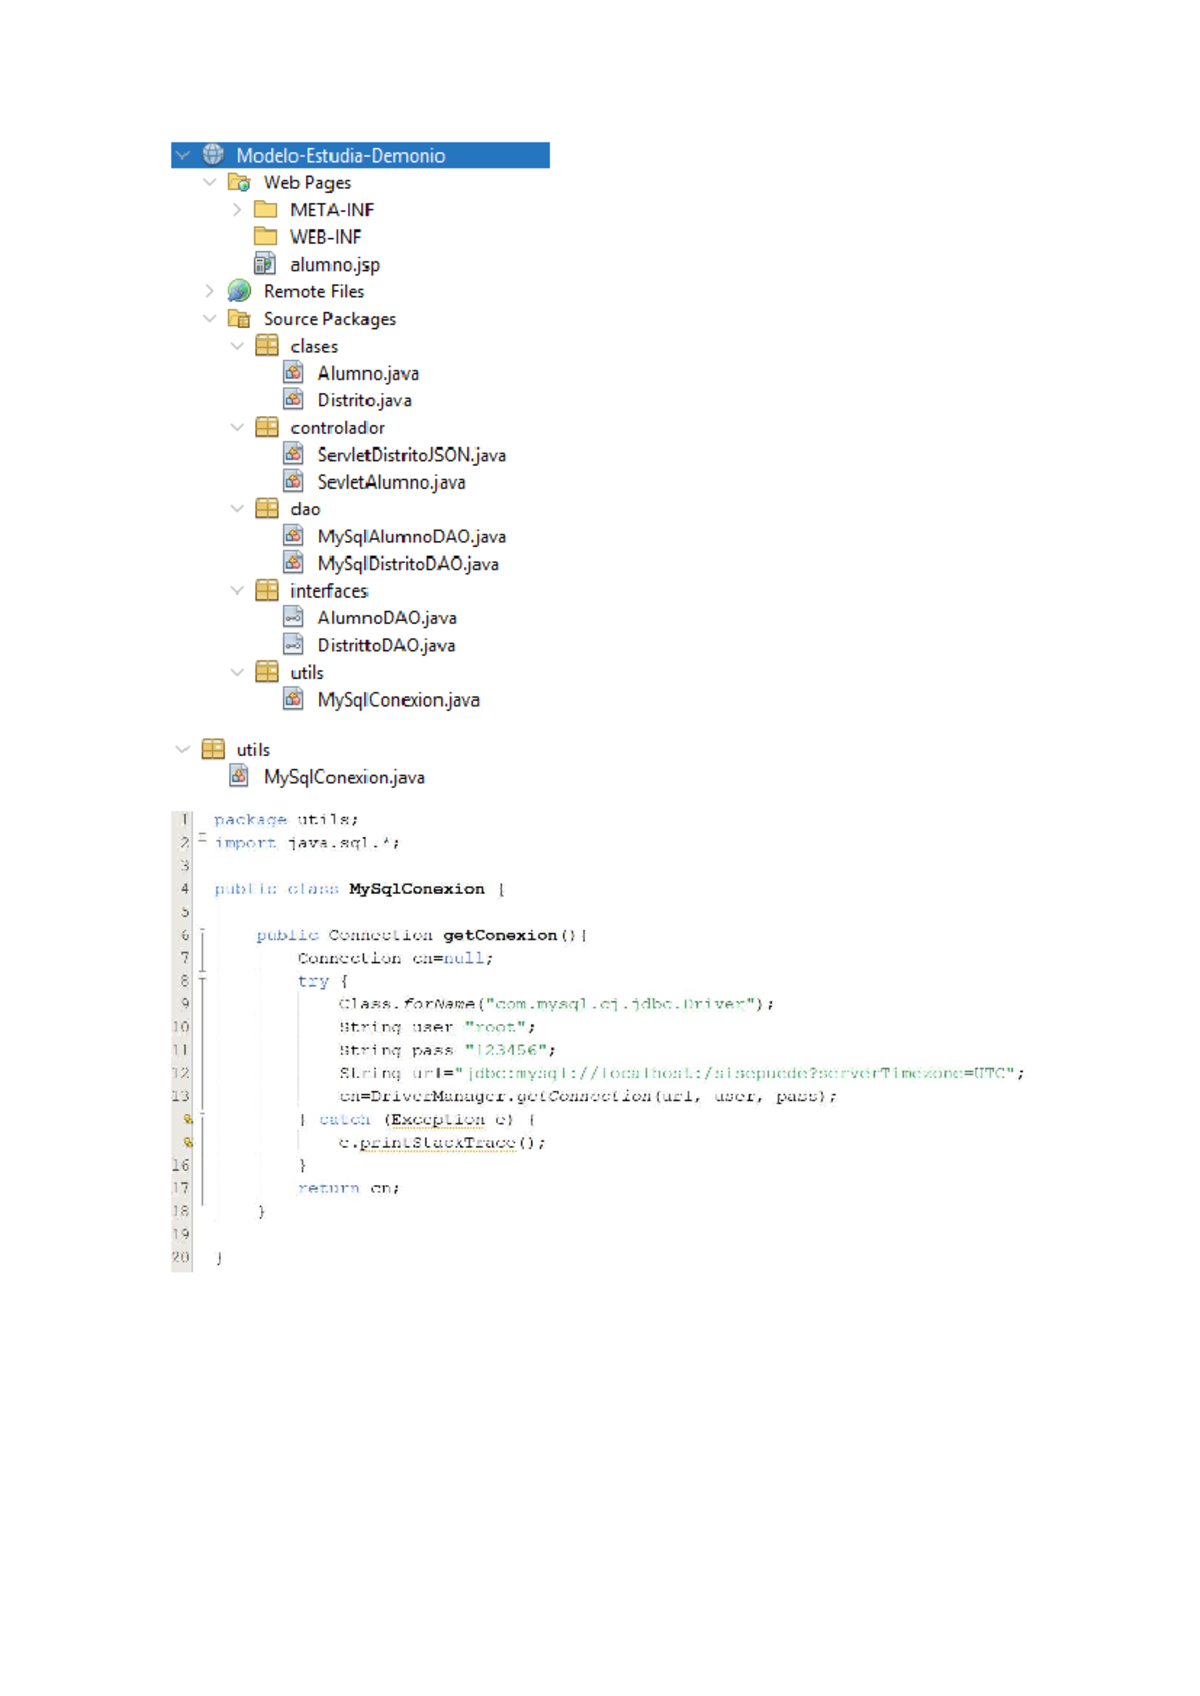Collapse the Source Packages node

pos(210,319)
